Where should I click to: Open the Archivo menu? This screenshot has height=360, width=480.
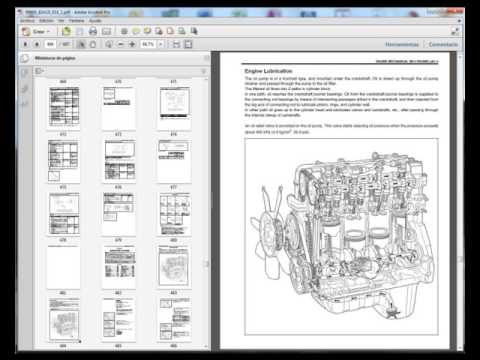pyautogui.click(x=27, y=21)
